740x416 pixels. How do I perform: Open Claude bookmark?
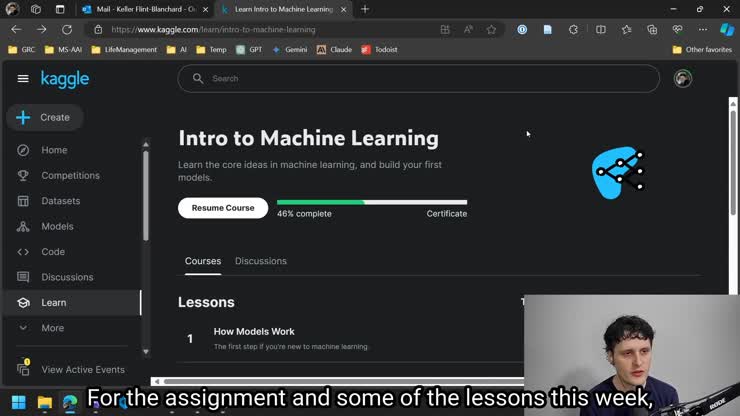pos(334,50)
